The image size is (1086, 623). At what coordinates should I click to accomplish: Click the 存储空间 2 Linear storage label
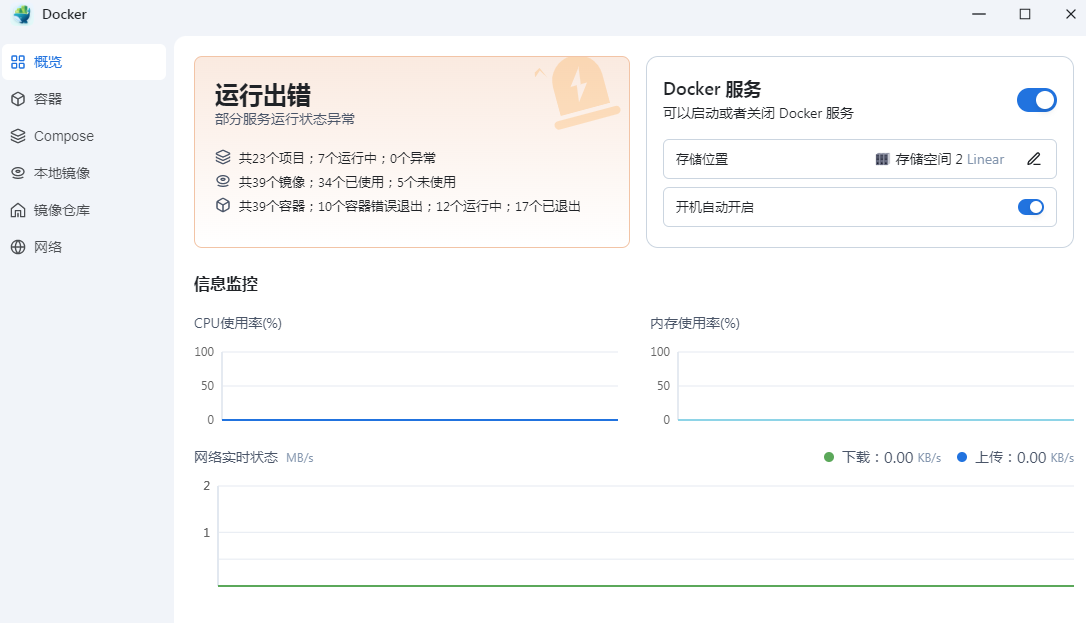(x=949, y=159)
